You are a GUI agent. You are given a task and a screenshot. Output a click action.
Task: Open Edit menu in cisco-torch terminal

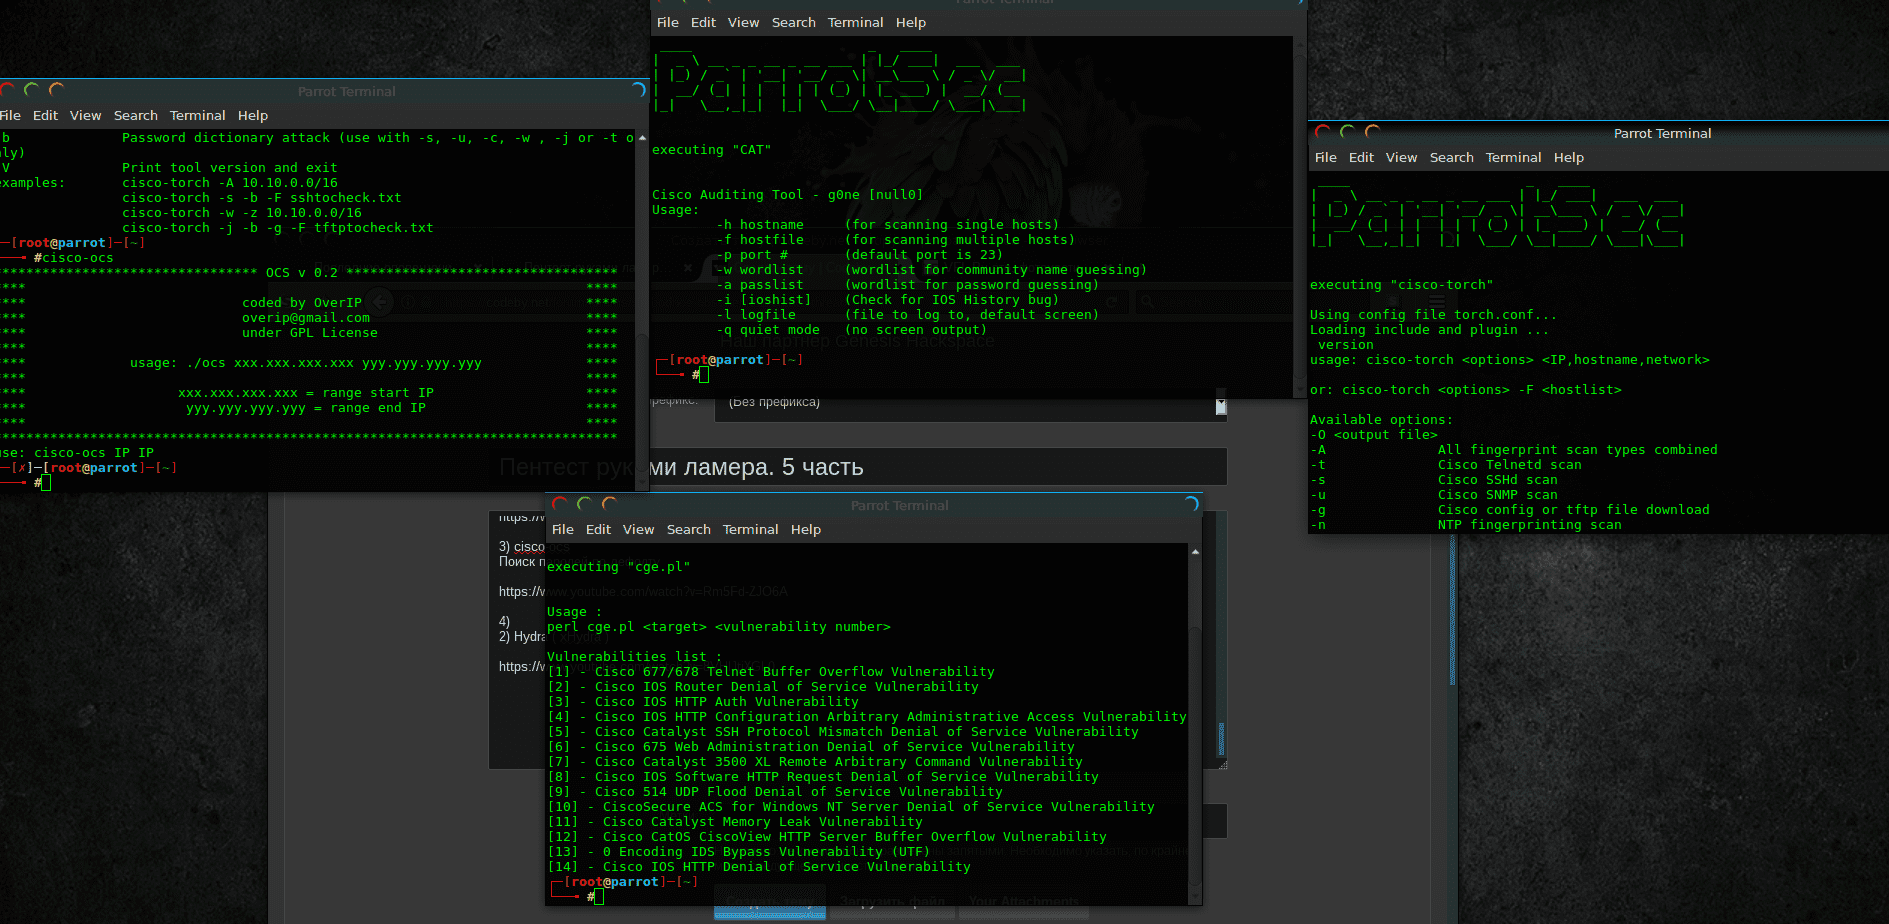point(1361,158)
